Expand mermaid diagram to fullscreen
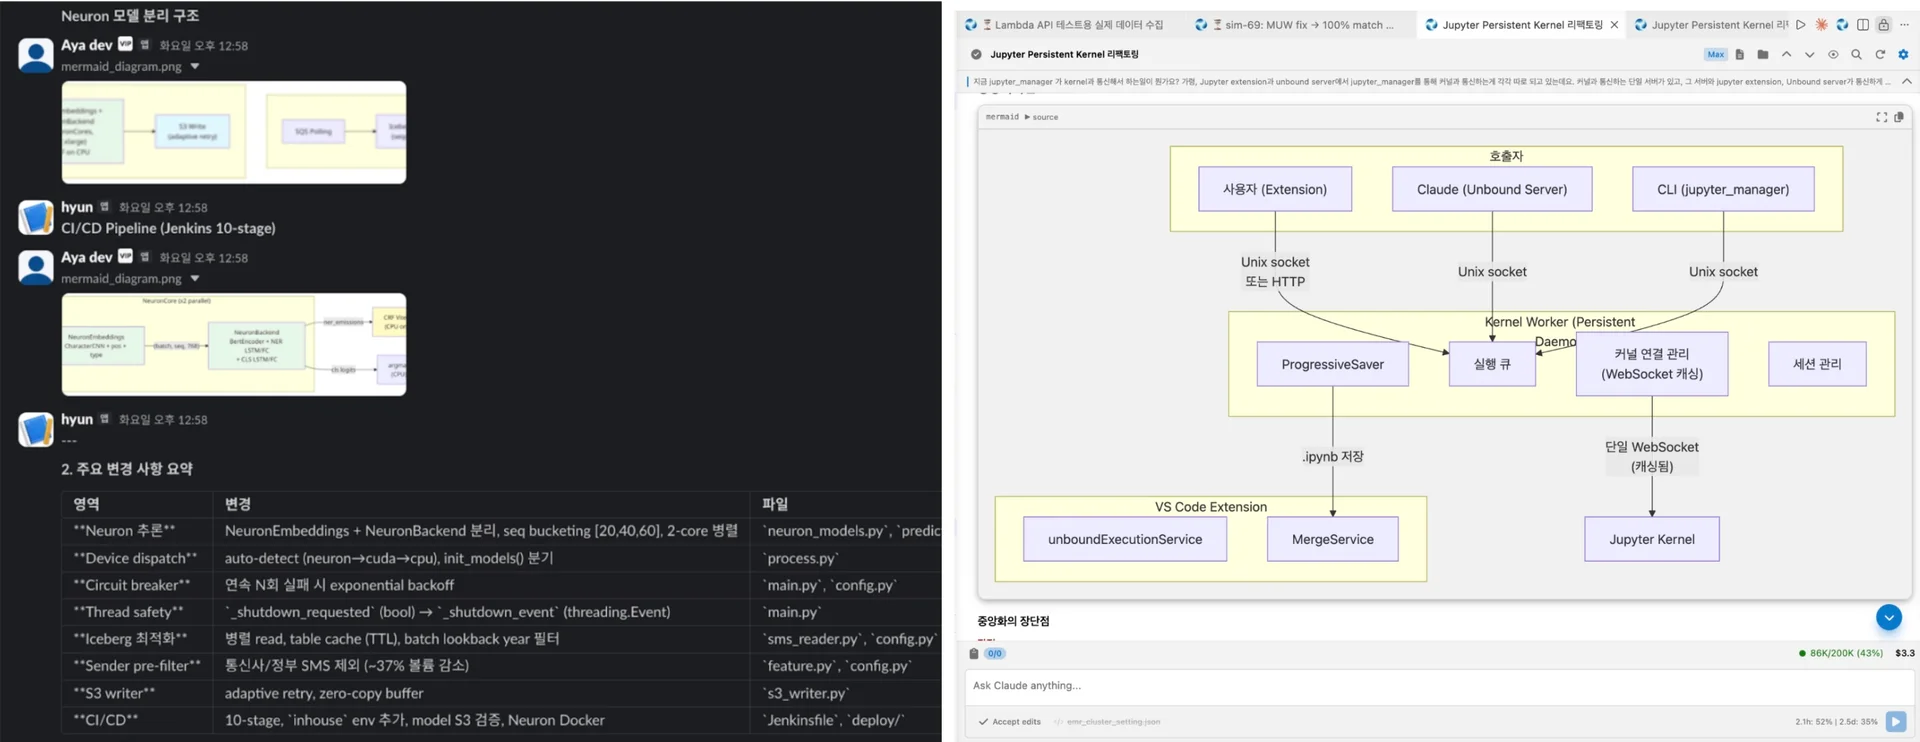The height and width of the screenshot is (742, 1920). click(x=1881, y=117)
